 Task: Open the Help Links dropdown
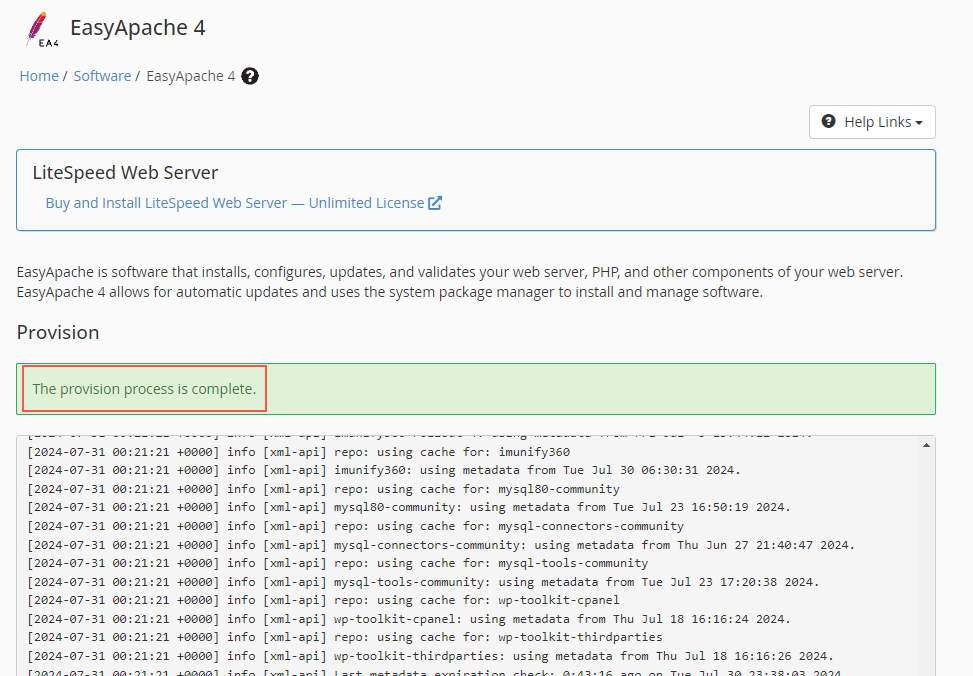(872, 122)
